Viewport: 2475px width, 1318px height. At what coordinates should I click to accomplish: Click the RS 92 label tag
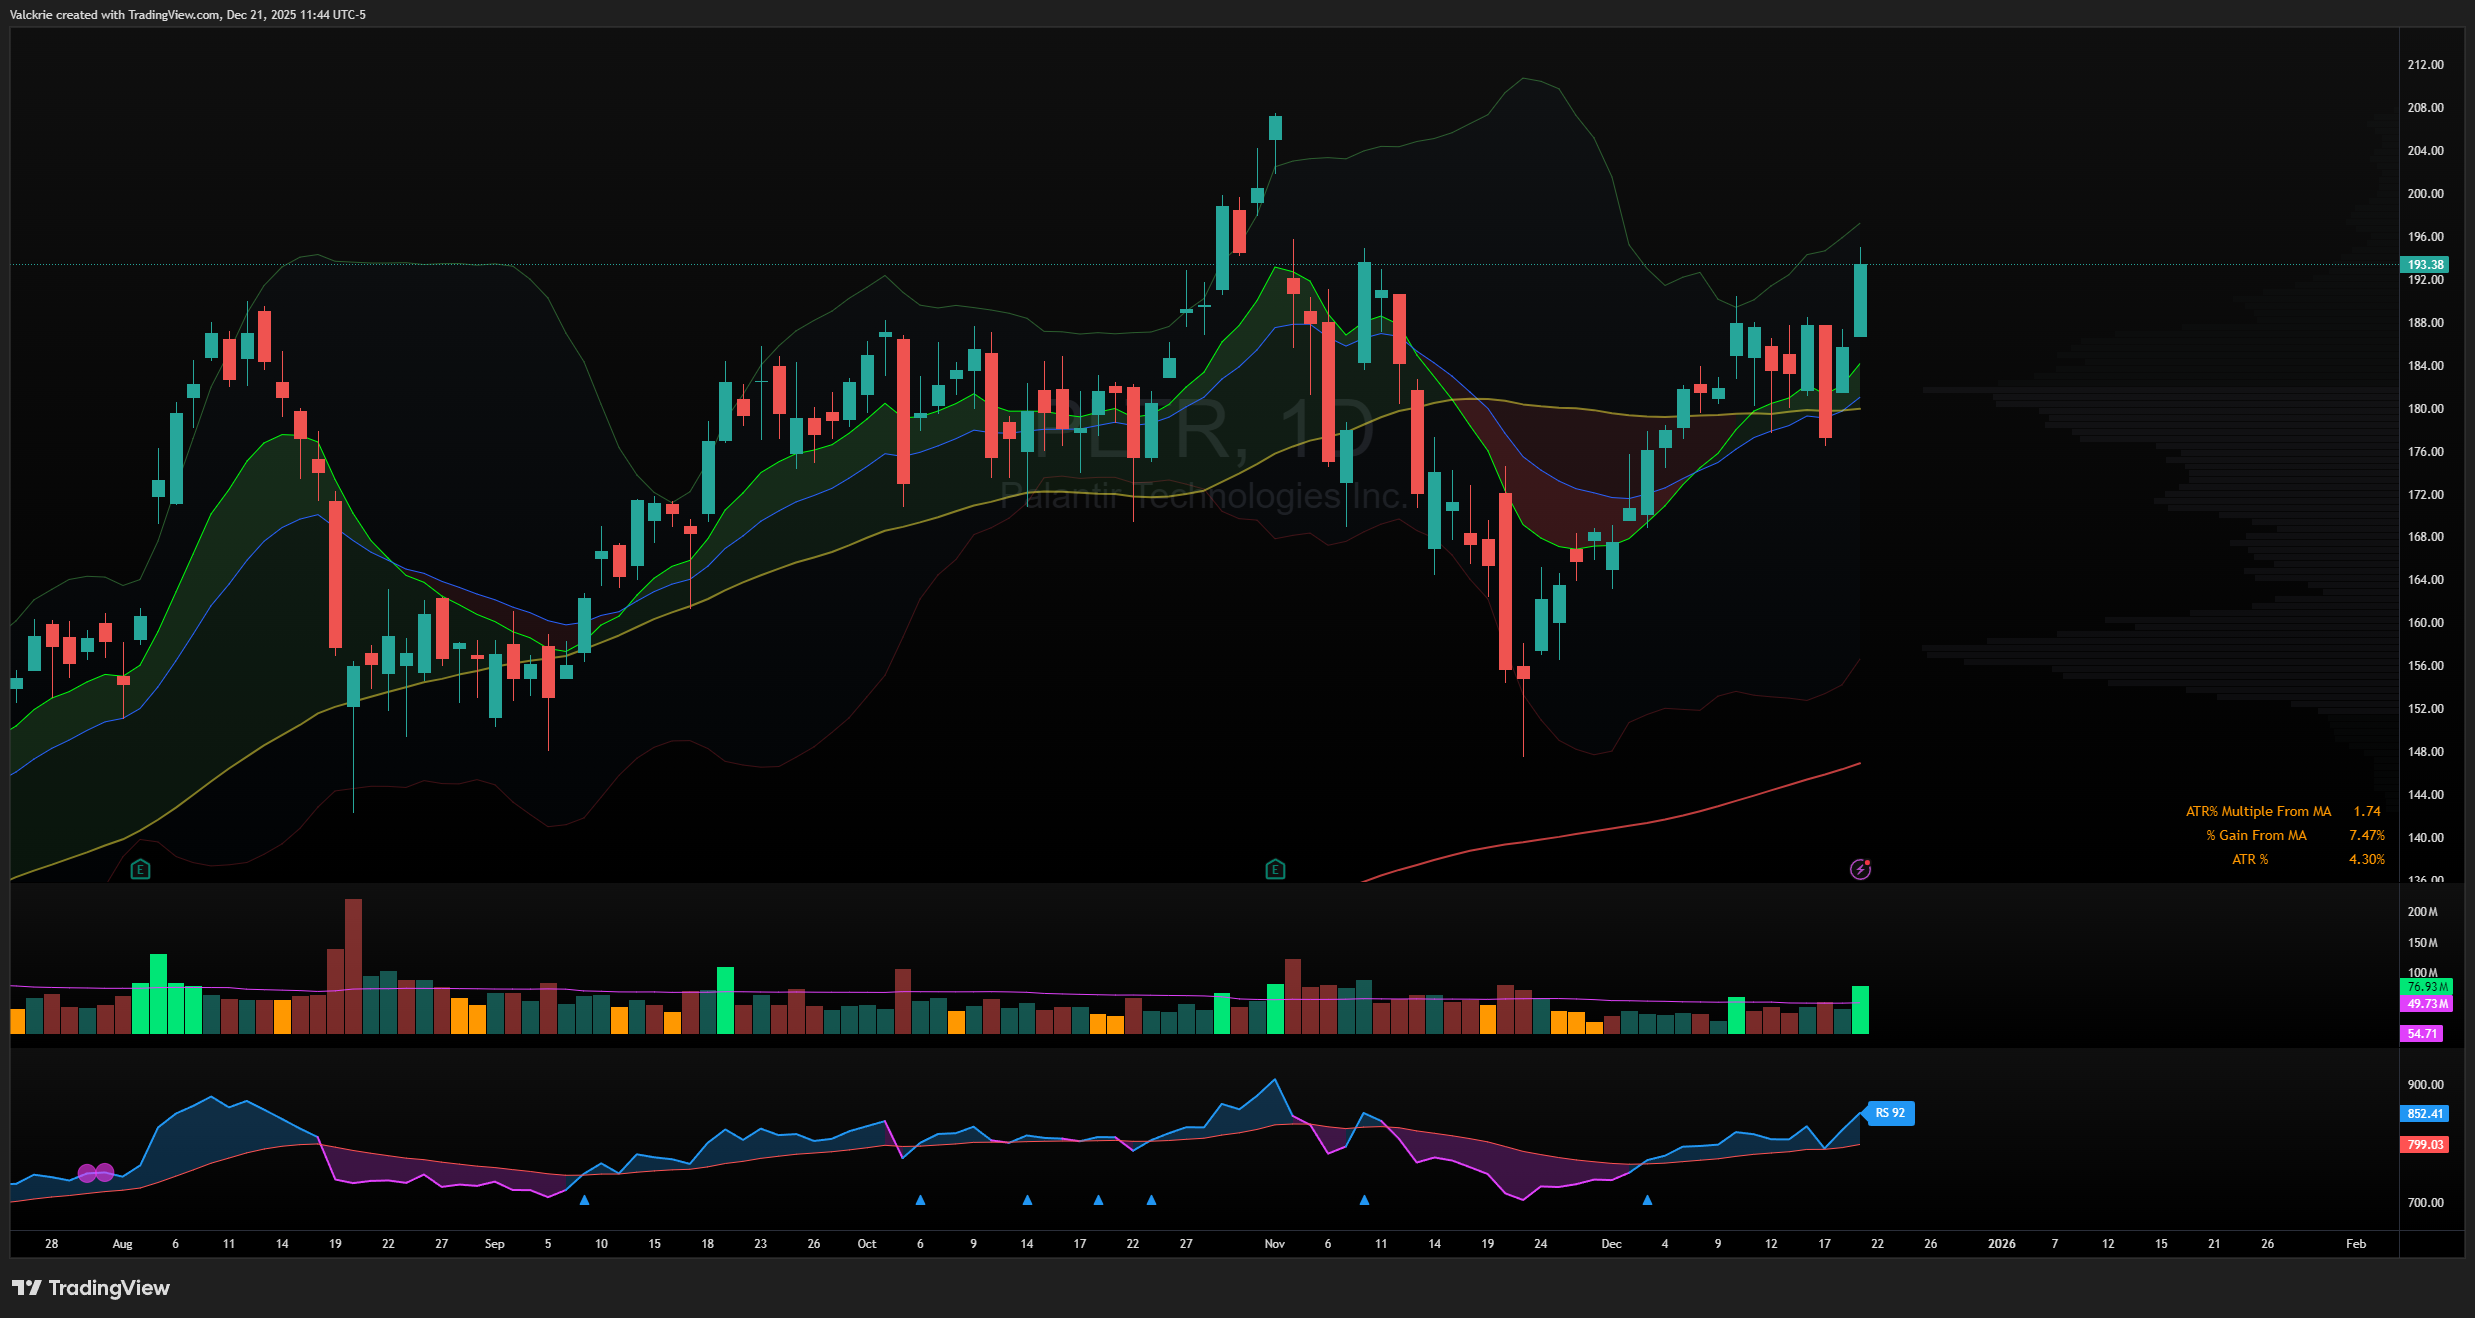click(1889, 1113)
